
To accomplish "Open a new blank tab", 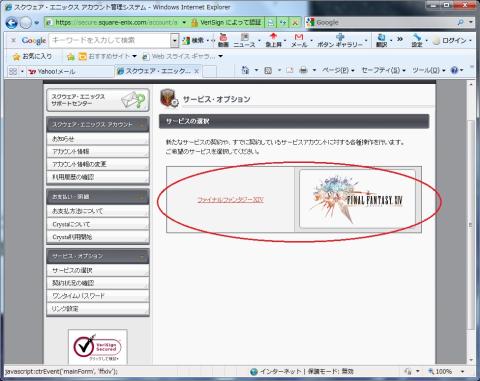I will [210, 71].
